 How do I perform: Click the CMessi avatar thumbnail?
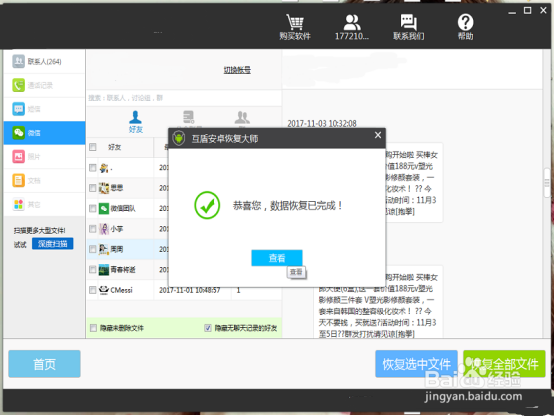pos(104,290)
